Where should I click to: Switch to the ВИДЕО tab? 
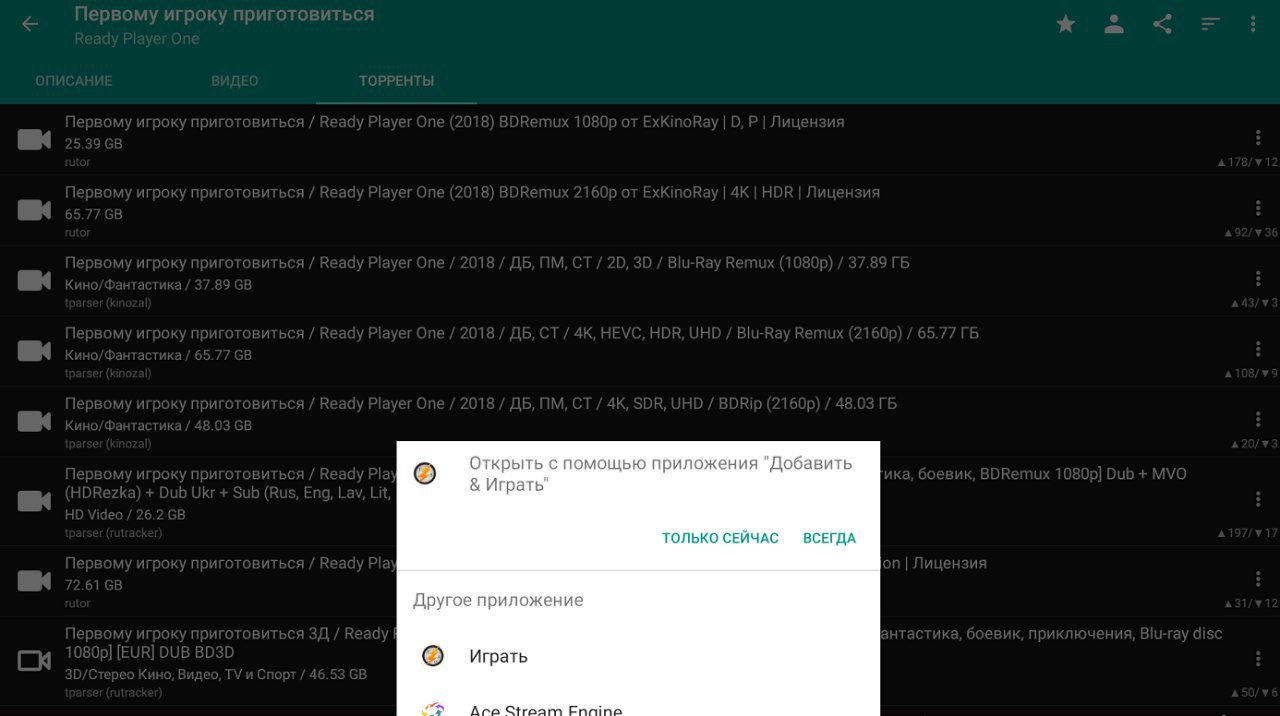tap(235, 81)
